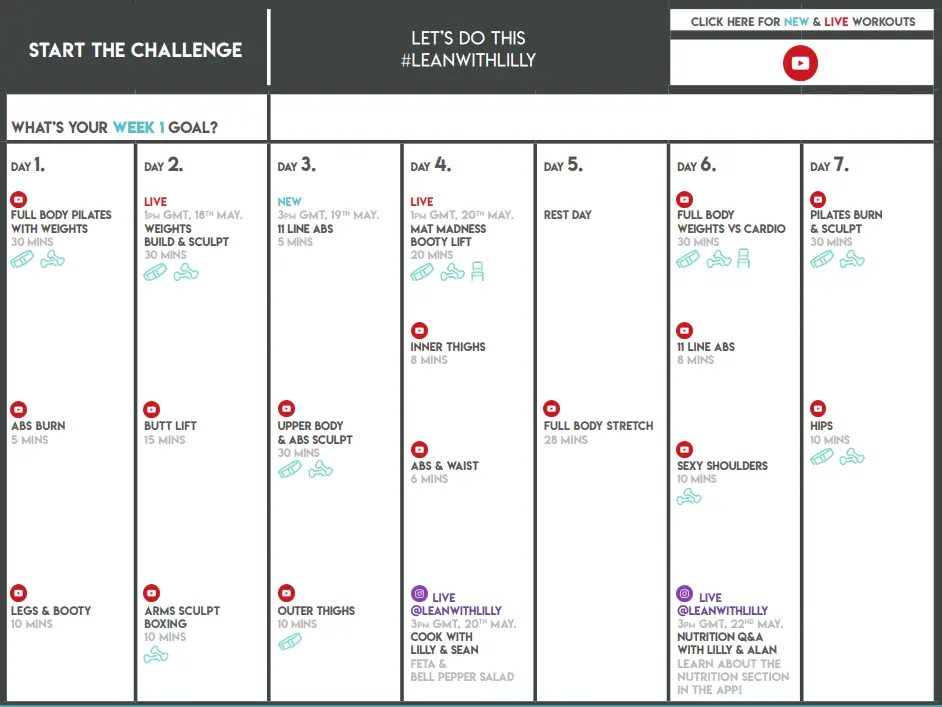
Task: Click the large YouTube button in header
Action: pos(800,64)
